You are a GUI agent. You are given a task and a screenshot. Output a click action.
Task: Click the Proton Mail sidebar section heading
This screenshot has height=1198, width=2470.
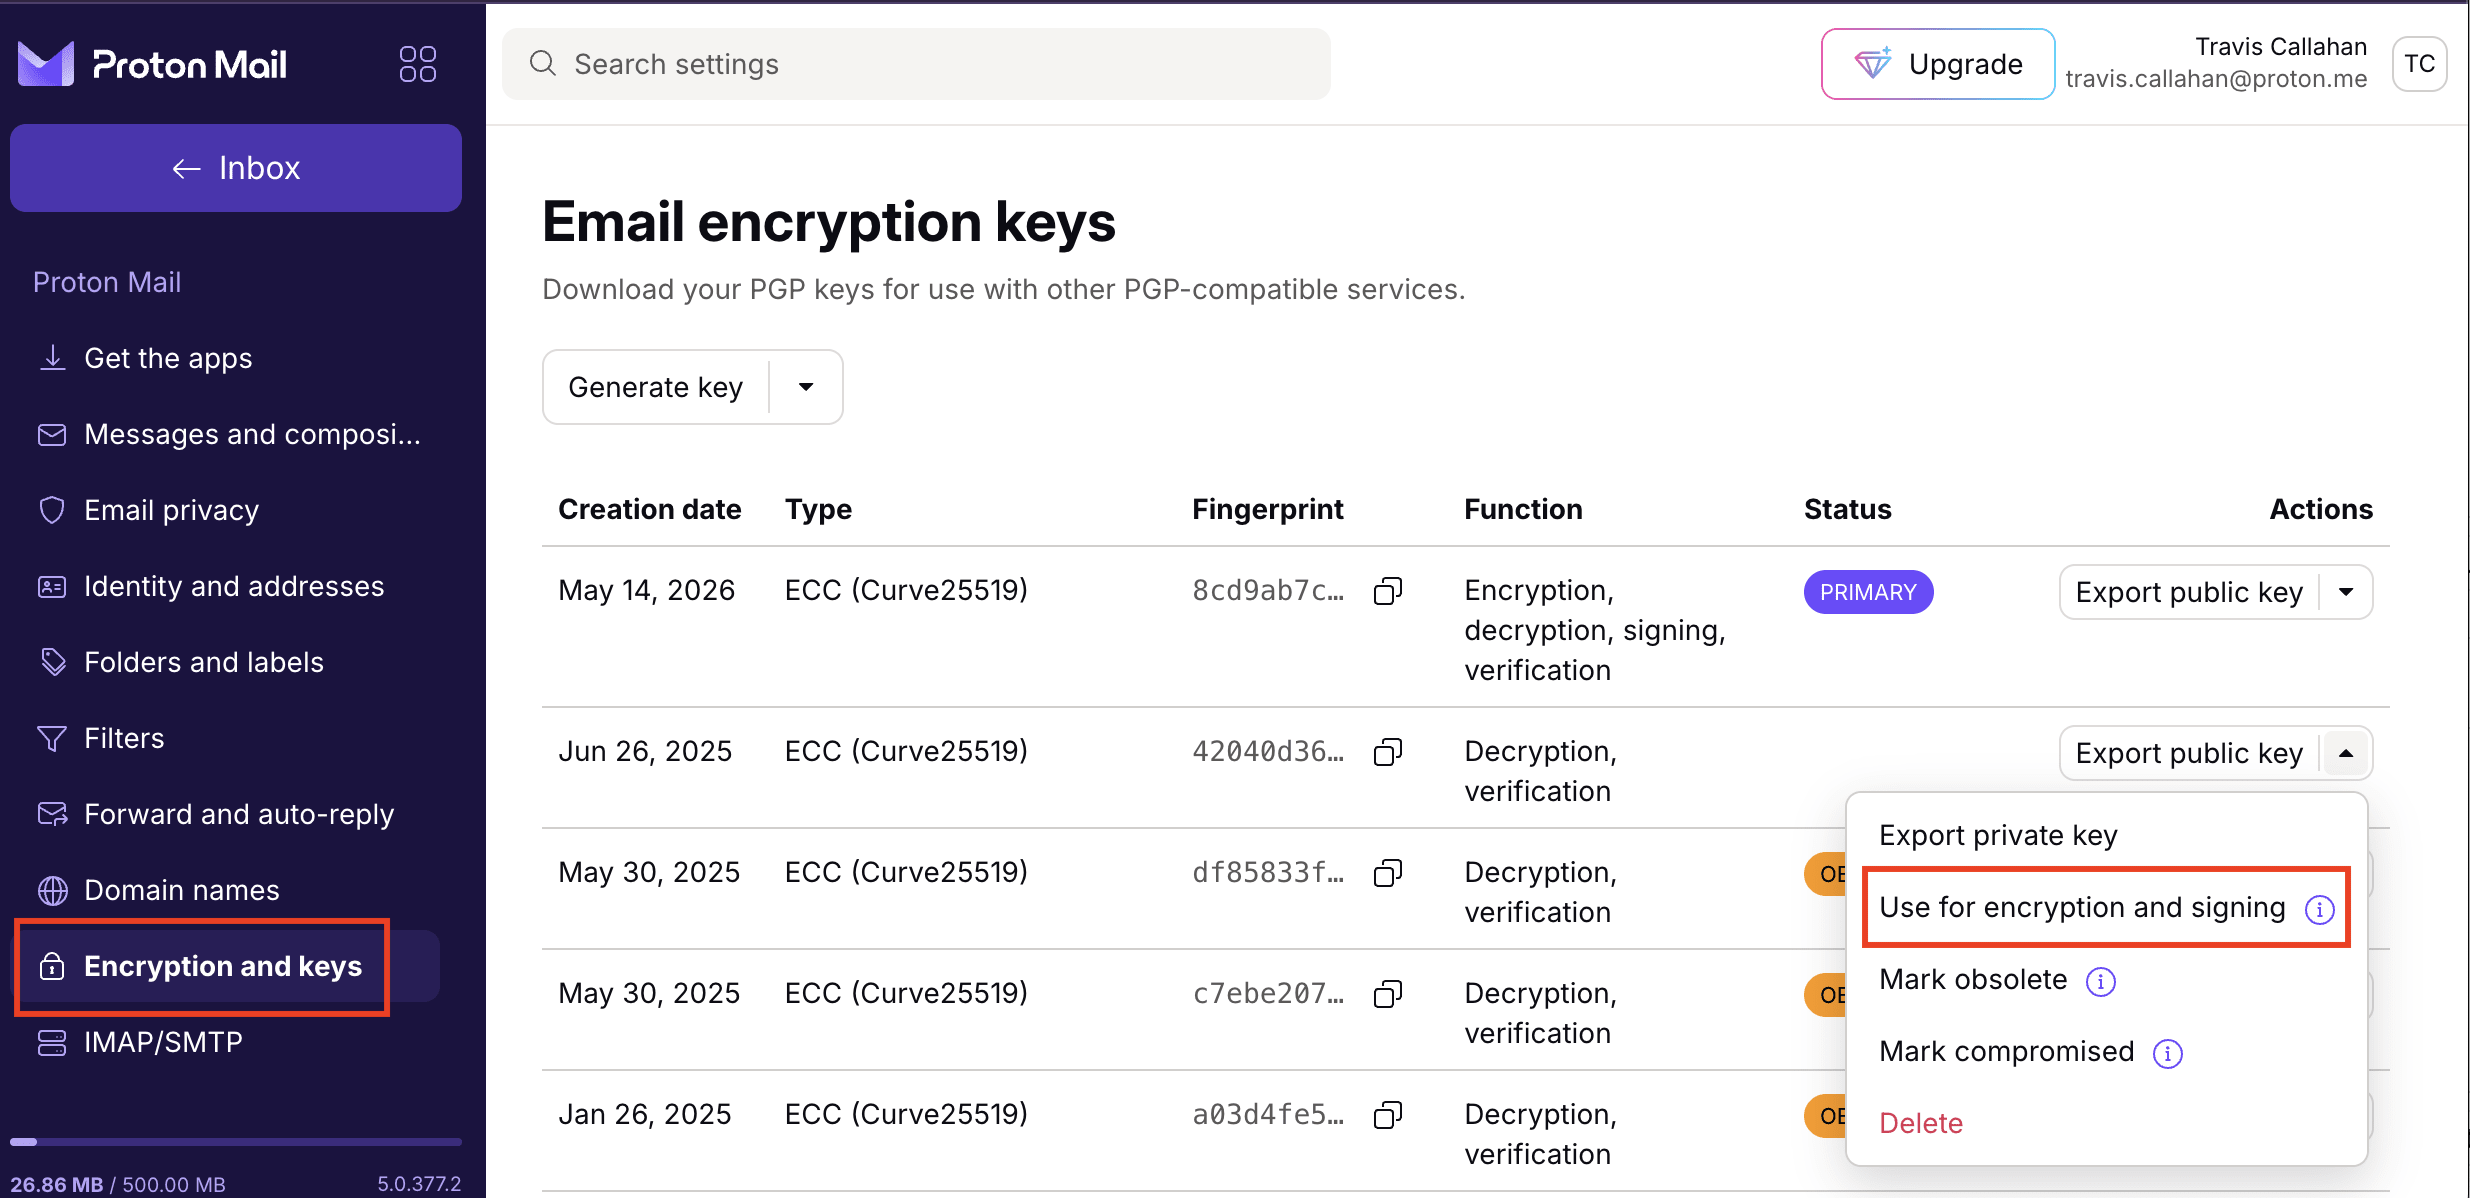(x=107, y=282)
